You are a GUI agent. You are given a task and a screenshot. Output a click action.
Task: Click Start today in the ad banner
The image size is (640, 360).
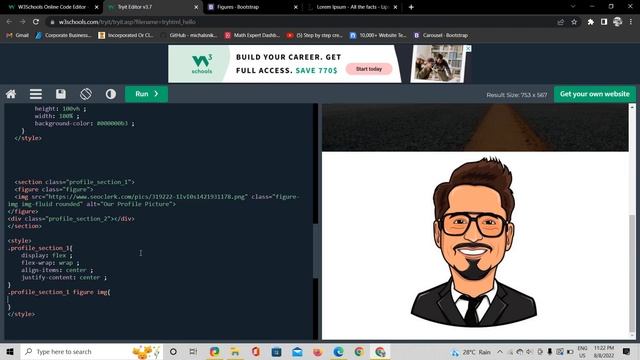tap(369, 69)
